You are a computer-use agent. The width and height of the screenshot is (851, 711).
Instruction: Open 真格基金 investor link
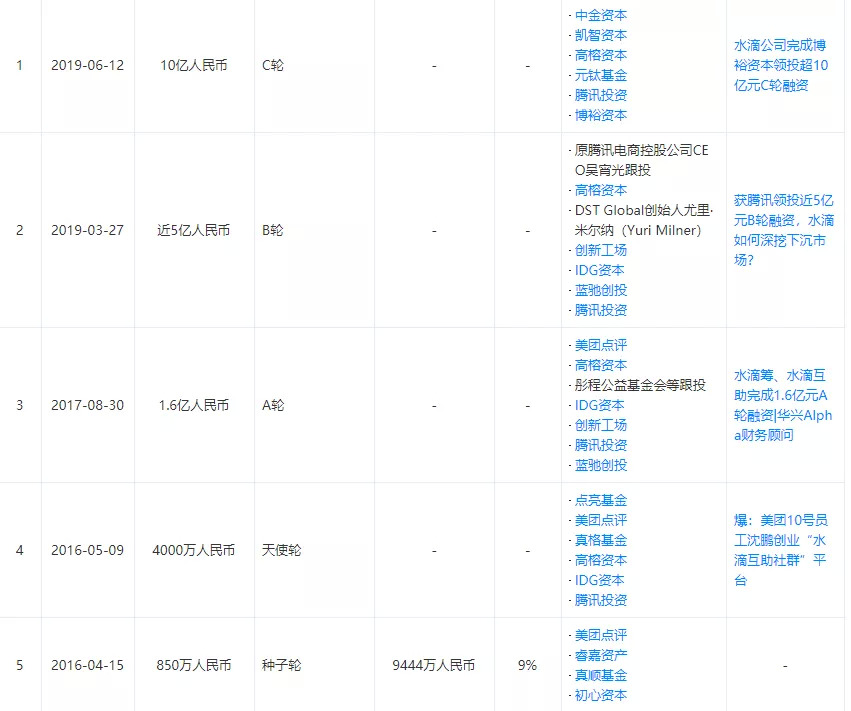point(601,541)
